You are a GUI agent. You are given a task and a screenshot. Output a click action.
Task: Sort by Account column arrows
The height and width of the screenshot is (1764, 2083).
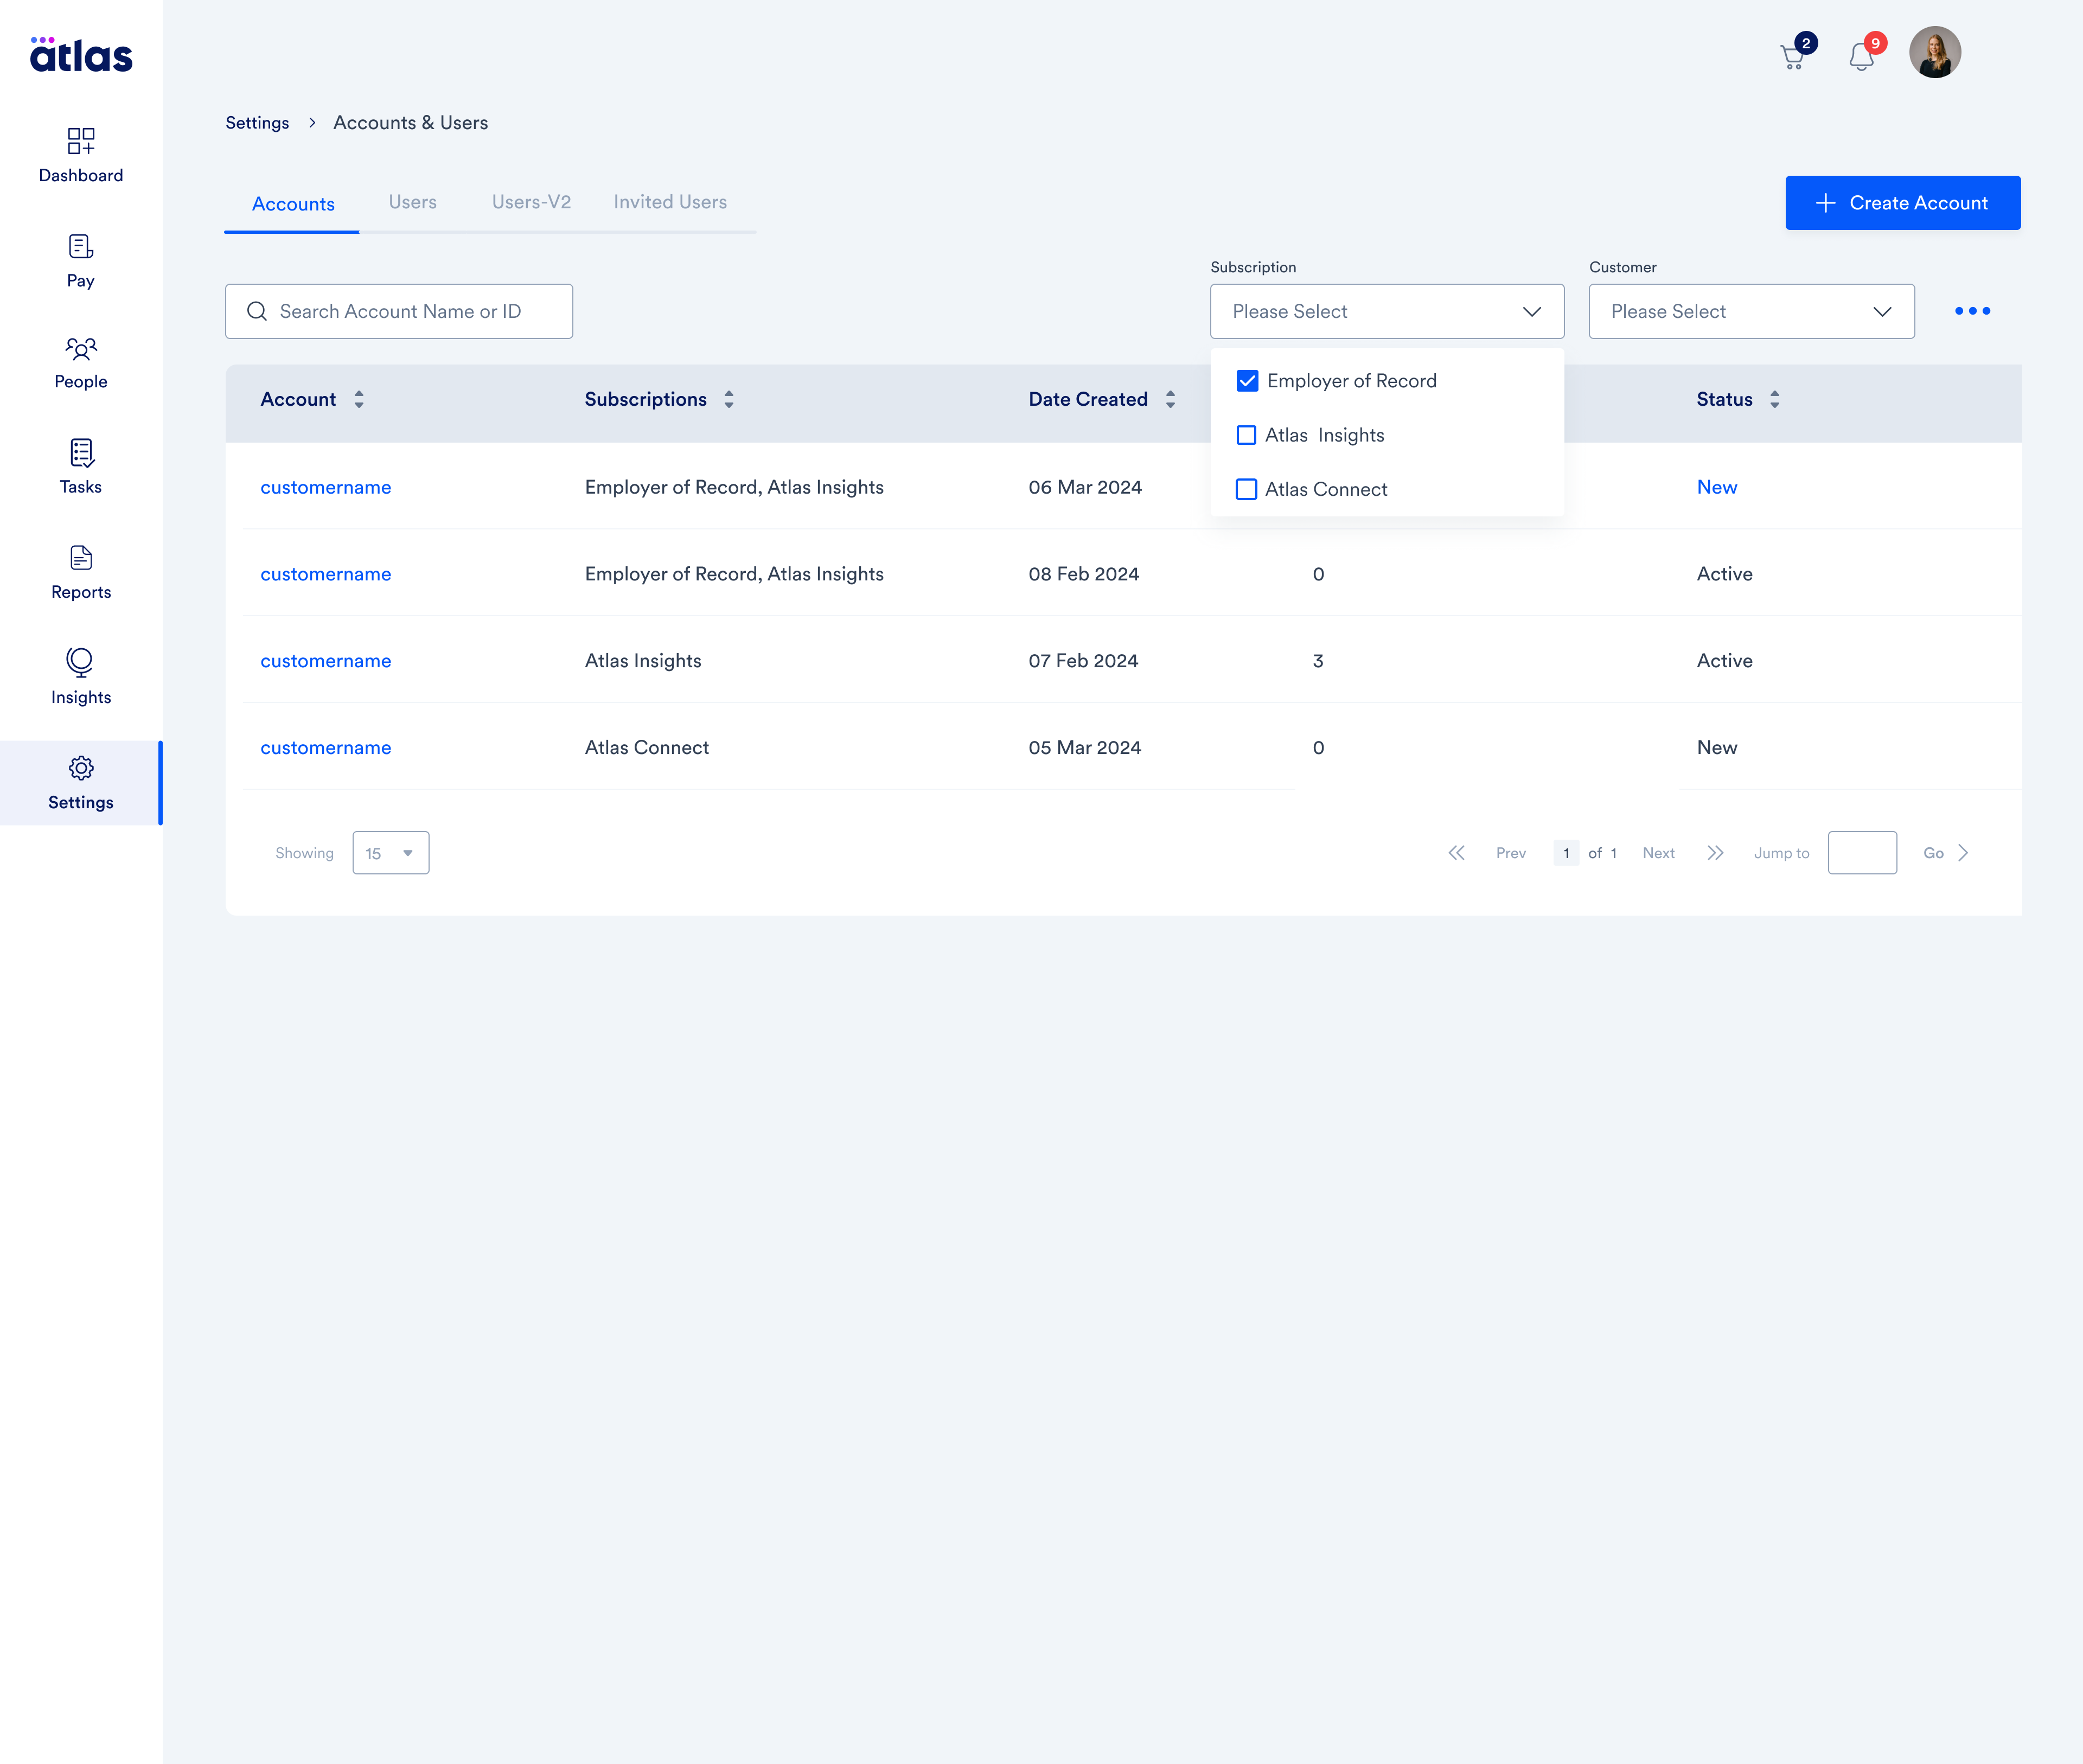tap(359, 399)
